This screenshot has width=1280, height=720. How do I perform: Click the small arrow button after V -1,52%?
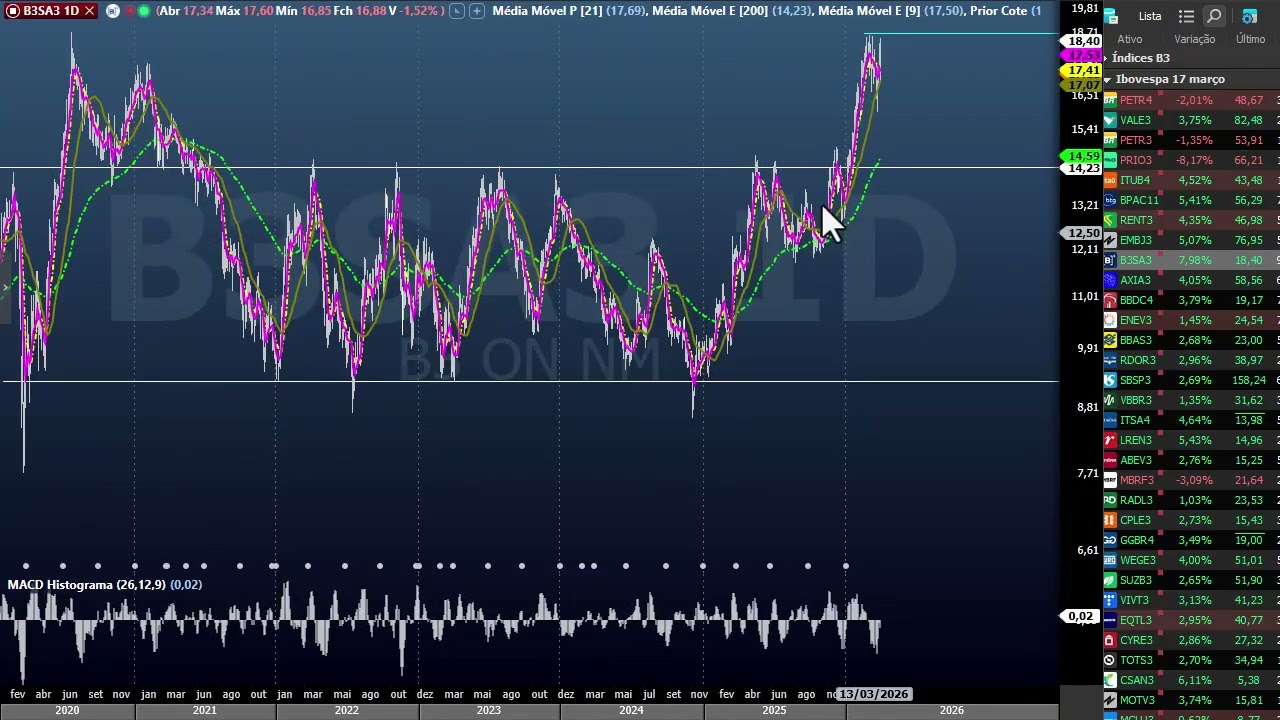tap(456, 10)
